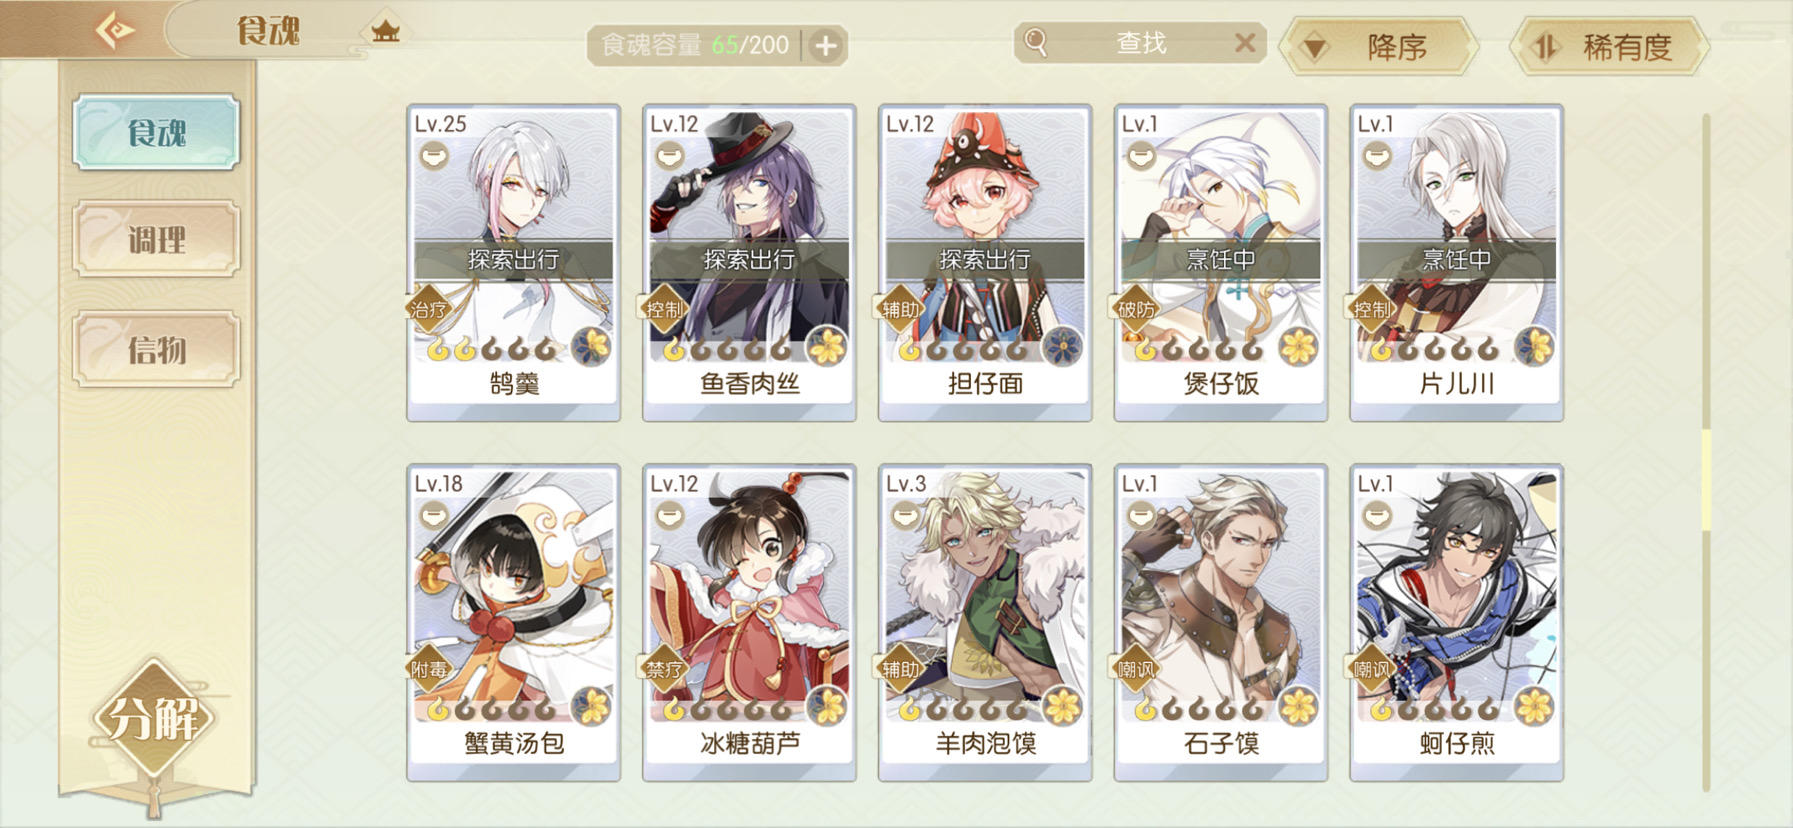This screenshot has width=1793, height=828.
Task: Click into the 查找 search field
Action: (x=1140, y=43)
